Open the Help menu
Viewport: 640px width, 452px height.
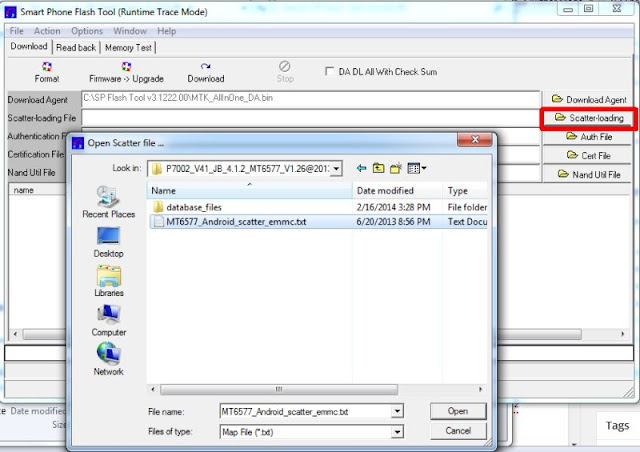point(167,31)
